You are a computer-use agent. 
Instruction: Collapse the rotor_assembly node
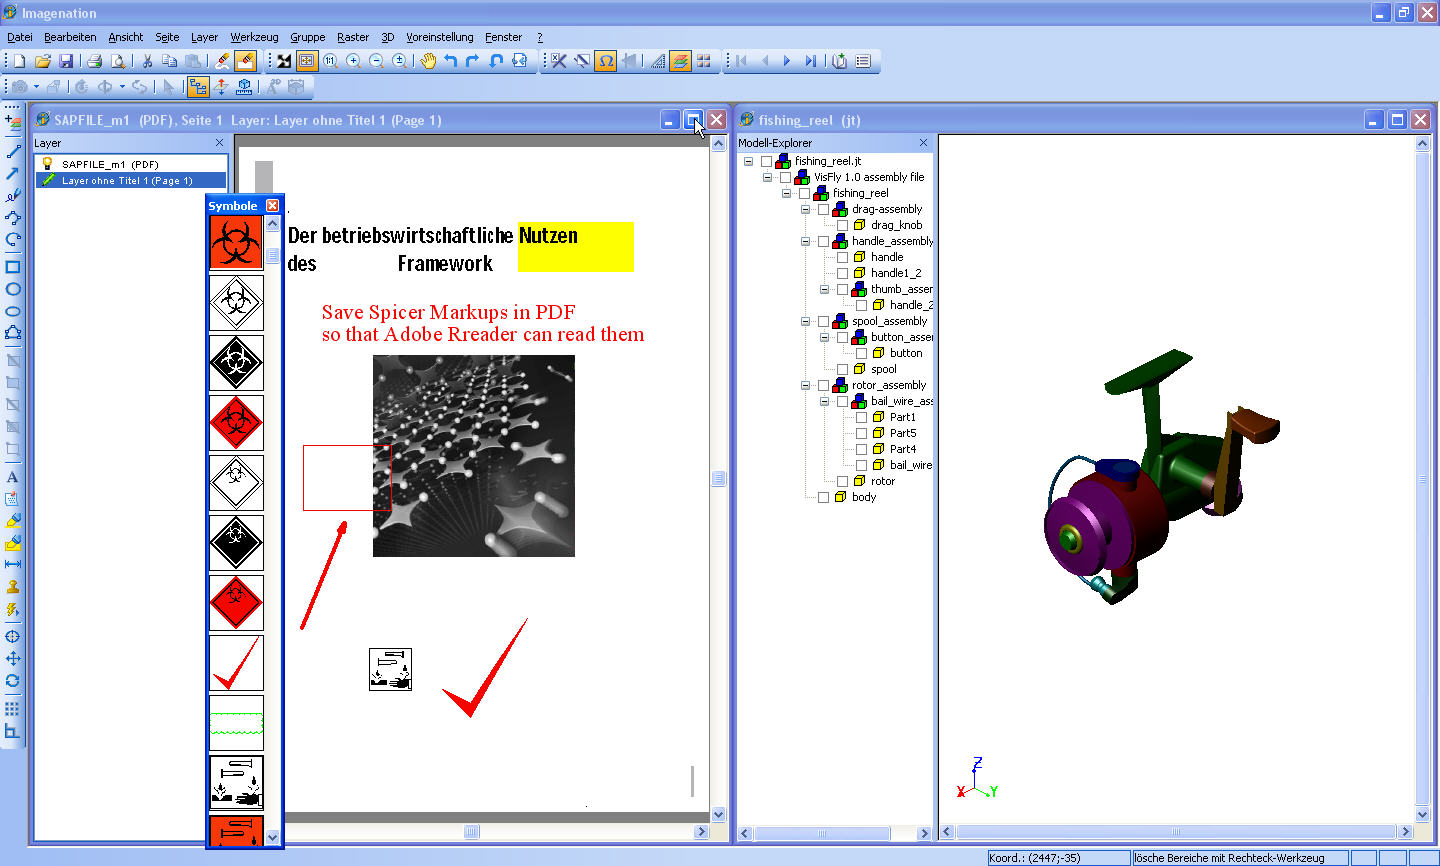pos(805,385)
